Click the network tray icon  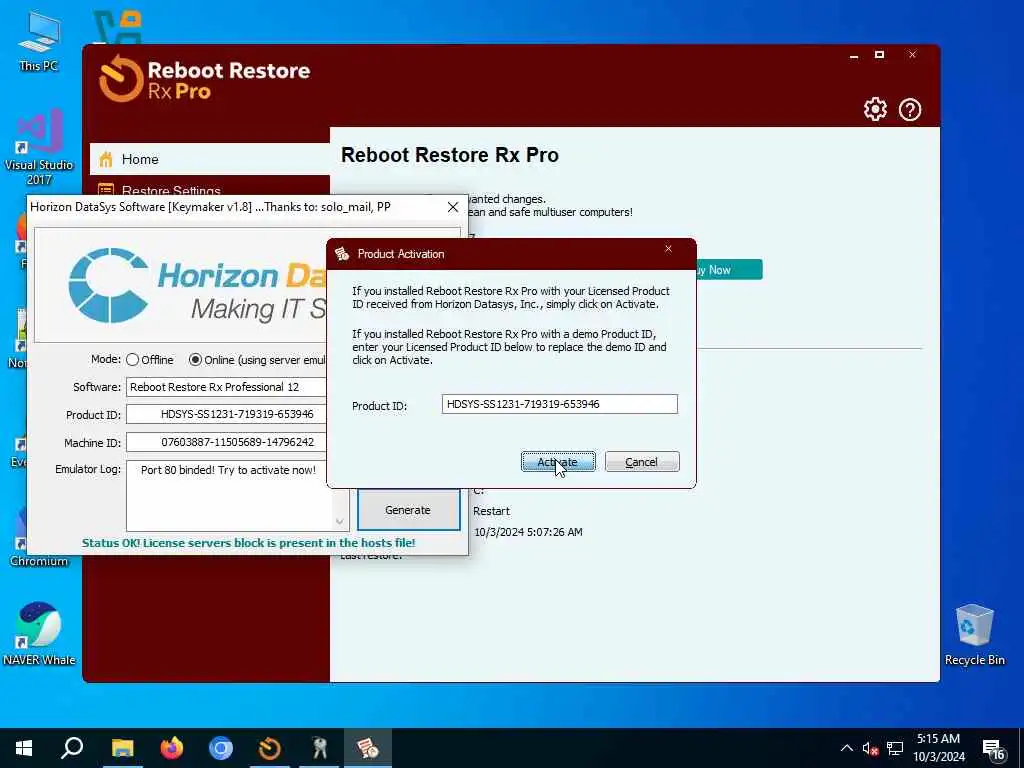pyautogui.click(x=895, y=748)
